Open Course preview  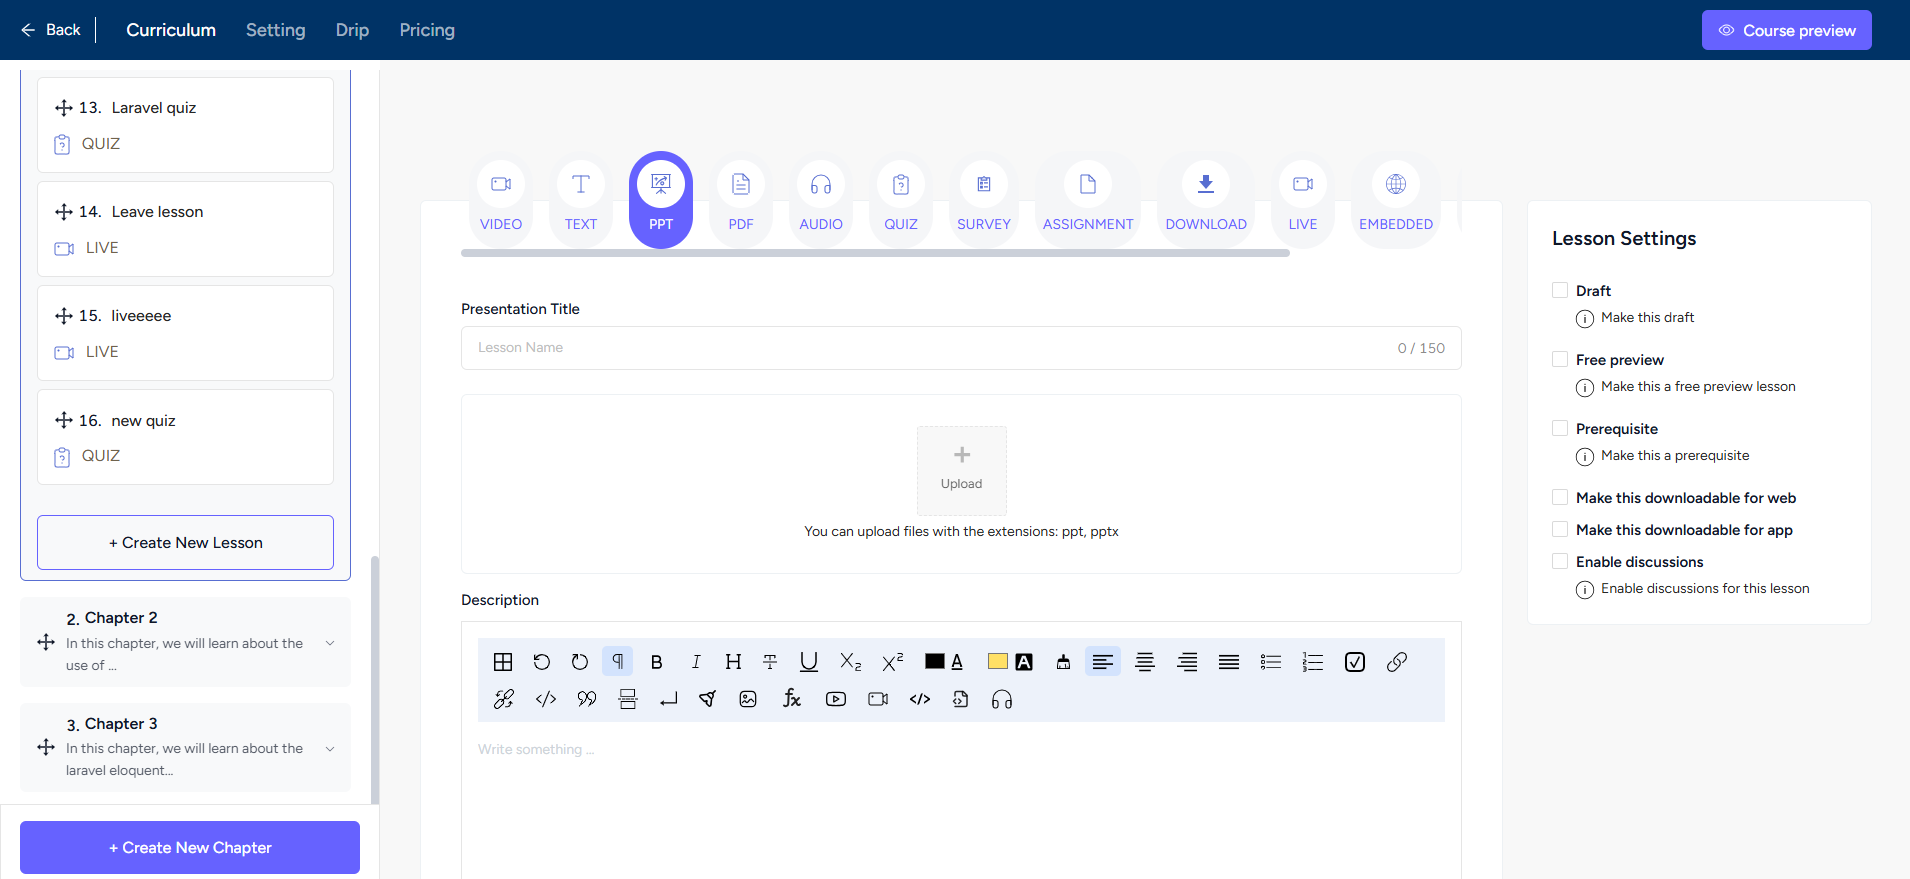click(x=1787, y=30)
